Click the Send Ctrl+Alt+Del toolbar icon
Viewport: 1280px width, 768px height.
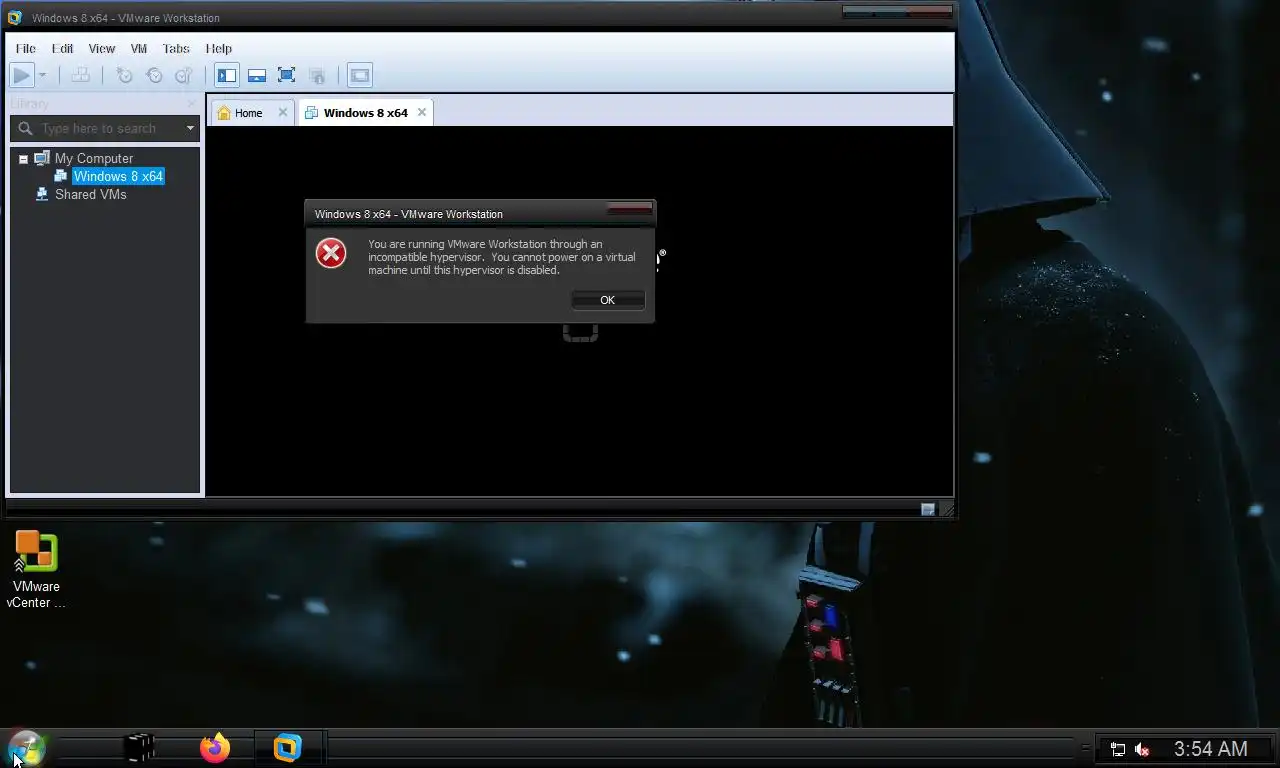(81, 75)
